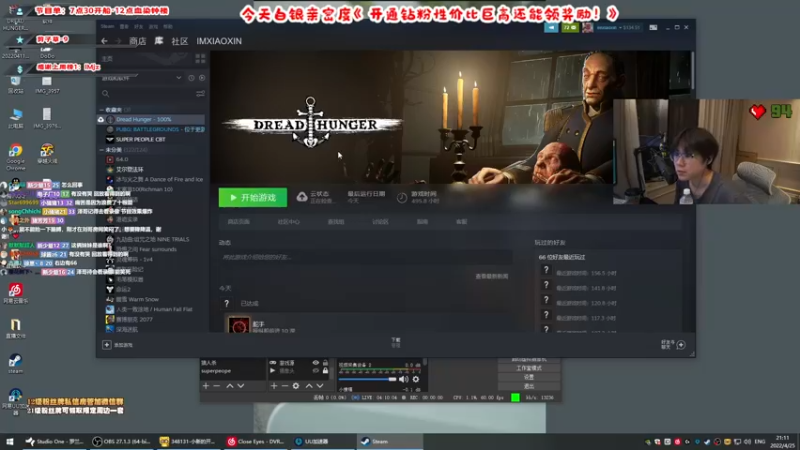The height and width of the screenshot is (450, 800).
Task: Click Dread Hunger logo banner
Action: pyautogui.click(x=311, y=124)
